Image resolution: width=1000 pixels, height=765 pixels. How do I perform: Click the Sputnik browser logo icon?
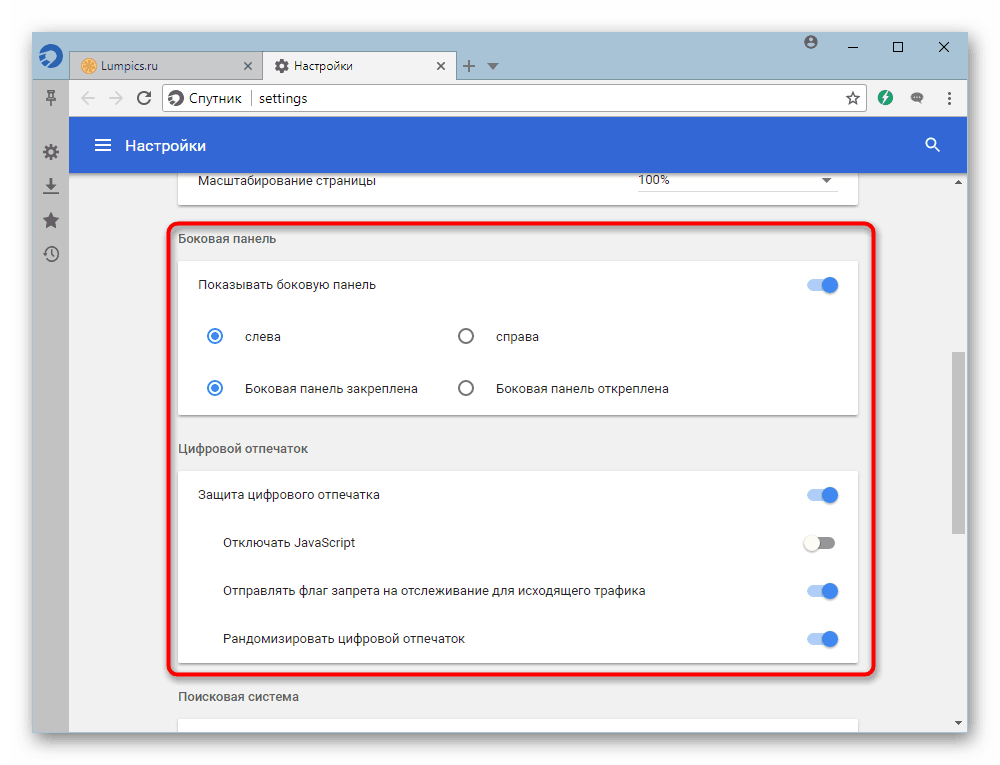[50, 56]
